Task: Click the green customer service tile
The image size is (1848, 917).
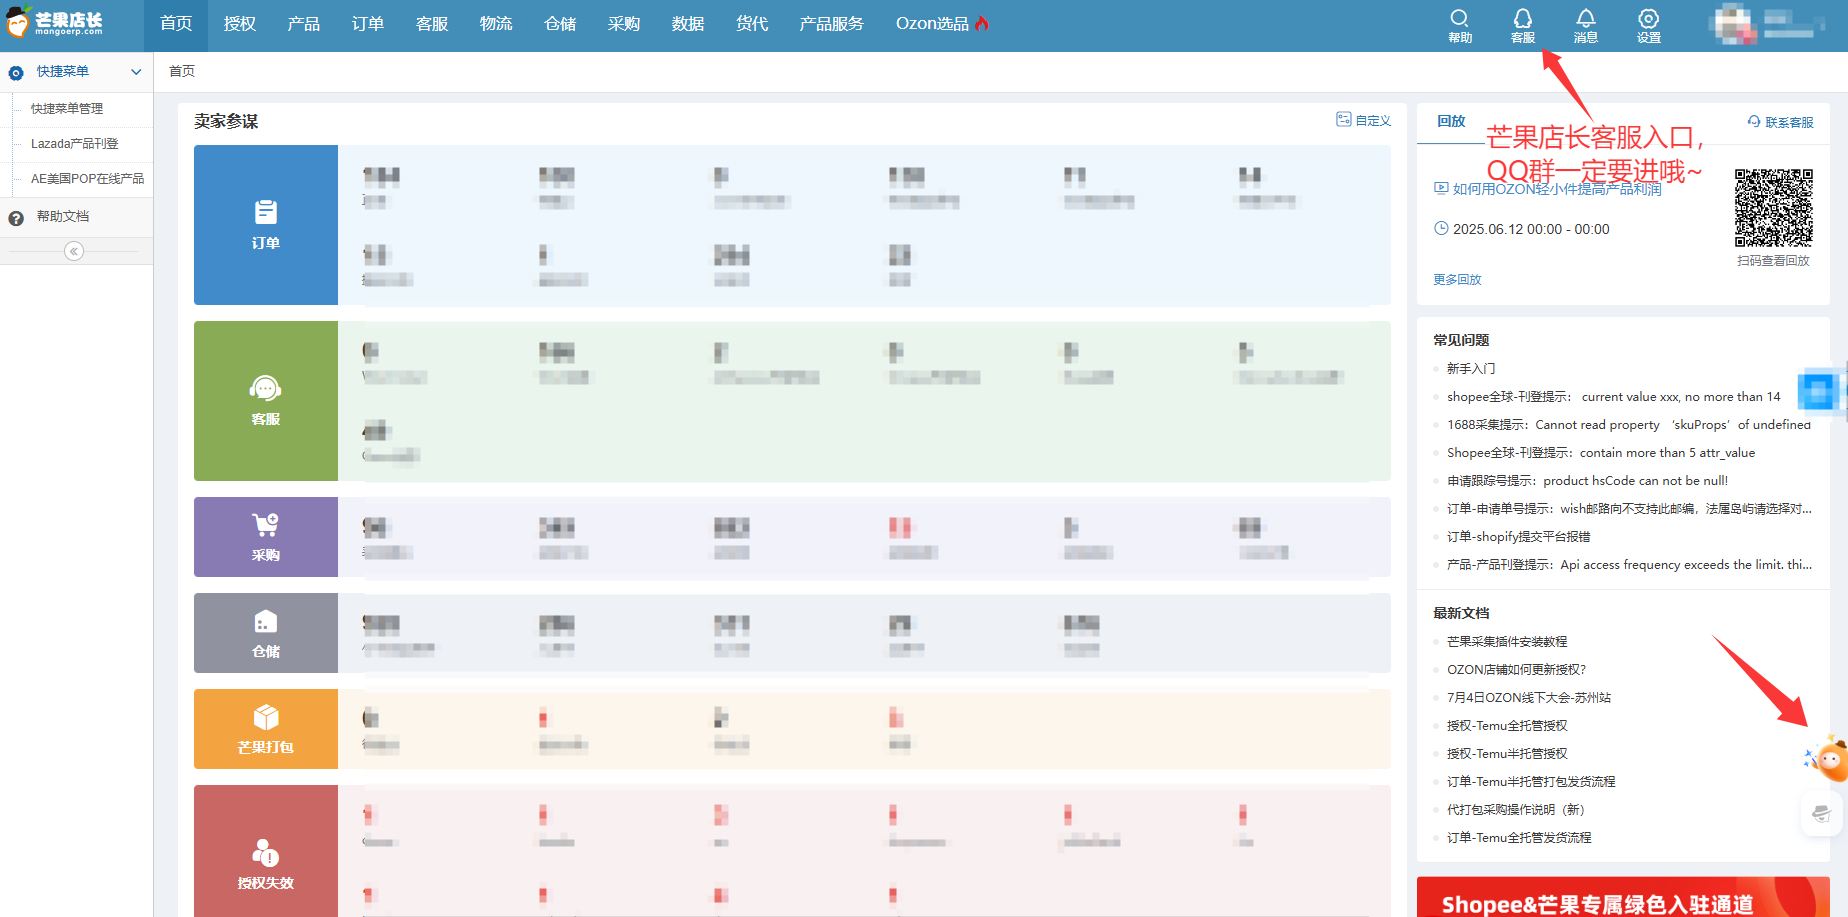Action: [x=266, y=400]
